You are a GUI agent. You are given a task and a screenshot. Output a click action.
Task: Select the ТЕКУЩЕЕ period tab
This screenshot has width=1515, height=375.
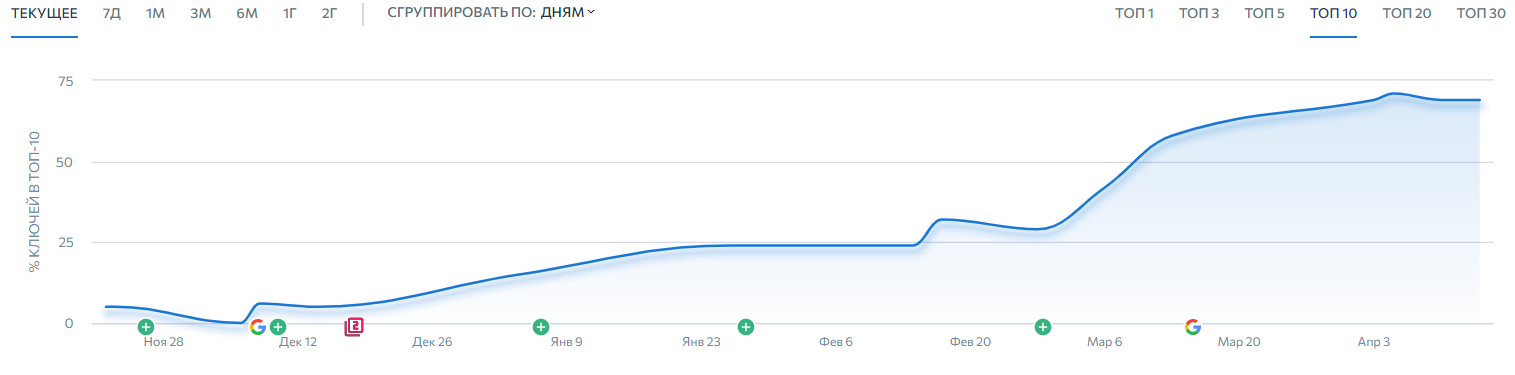[44, 13]
